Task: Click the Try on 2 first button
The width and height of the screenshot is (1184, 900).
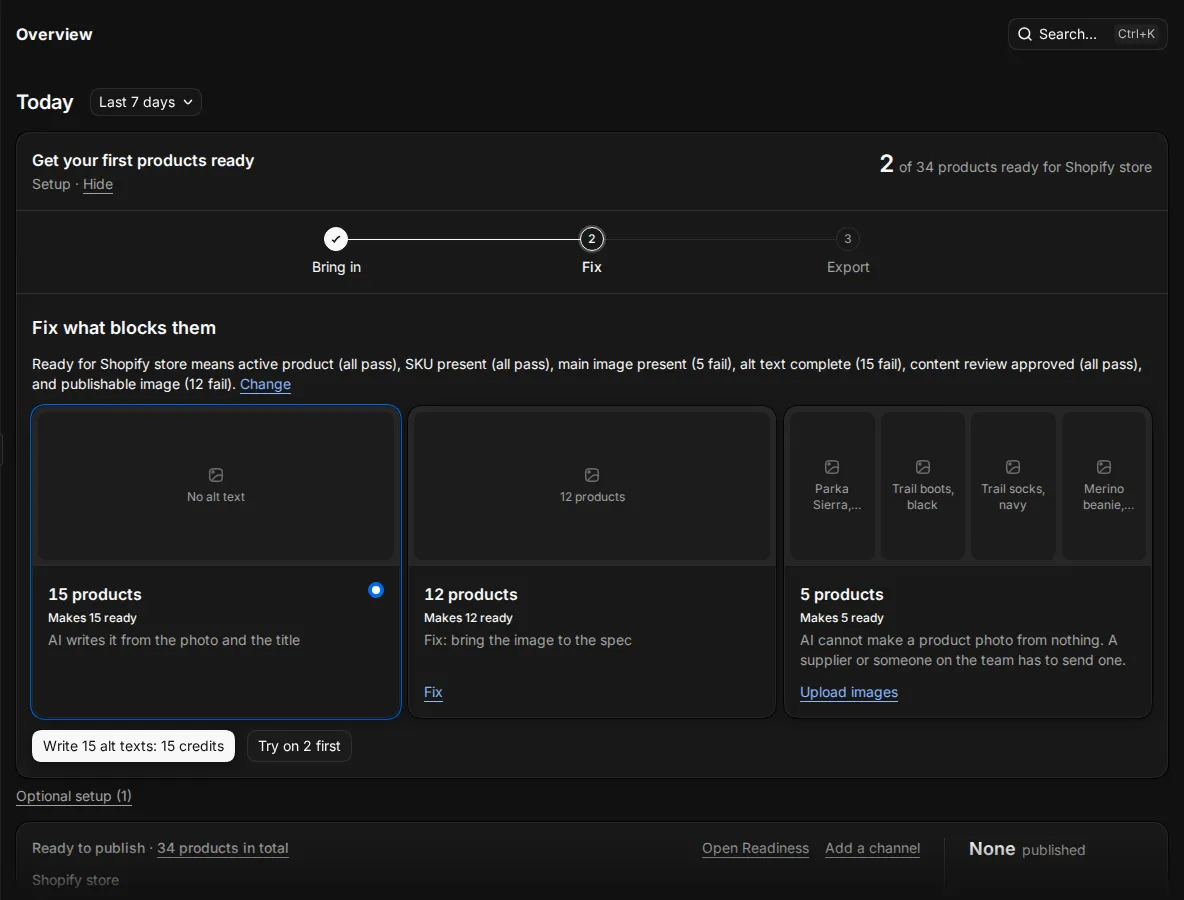Action: coord(299,746)
